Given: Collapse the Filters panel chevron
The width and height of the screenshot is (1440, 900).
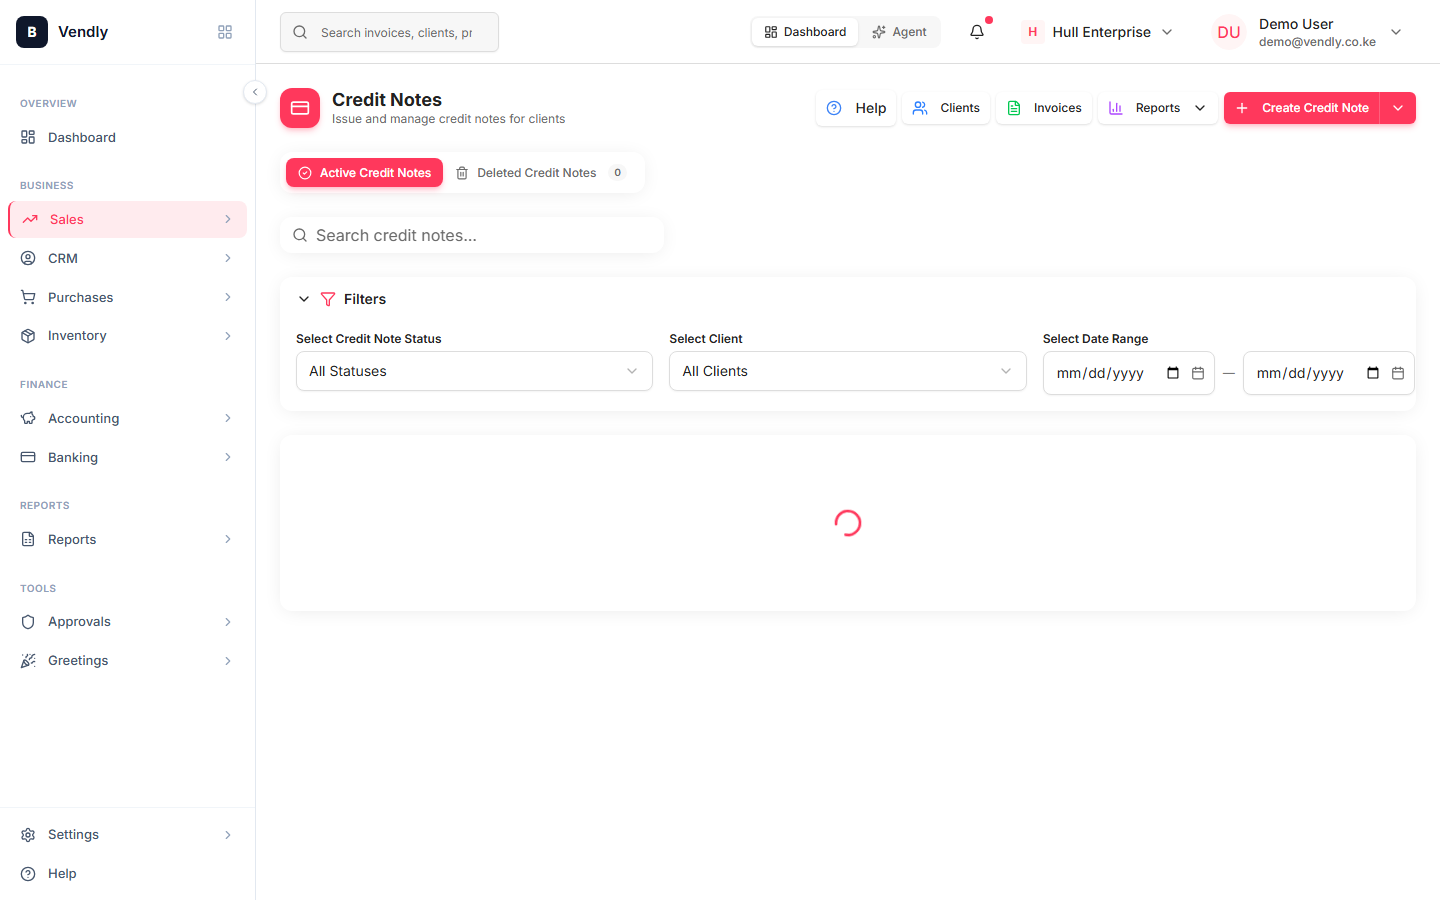Looking at the screenshot, I should pyautogui.click(x=304, y=299).
